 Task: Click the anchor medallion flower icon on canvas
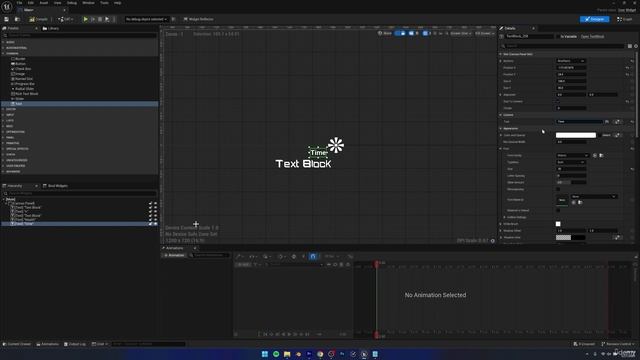tap(336, 145)
